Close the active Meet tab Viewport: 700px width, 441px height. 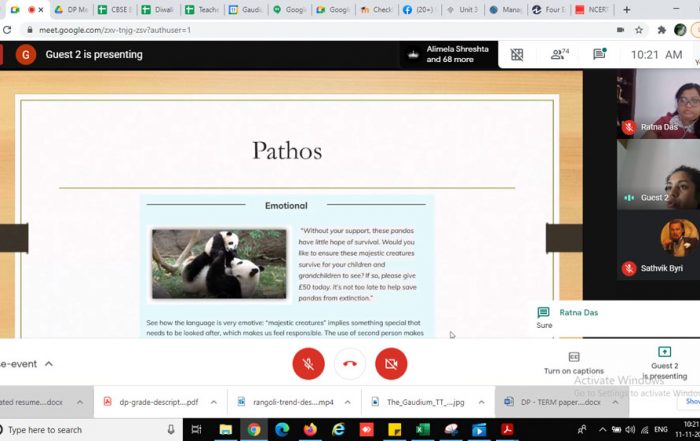[41, 9]
